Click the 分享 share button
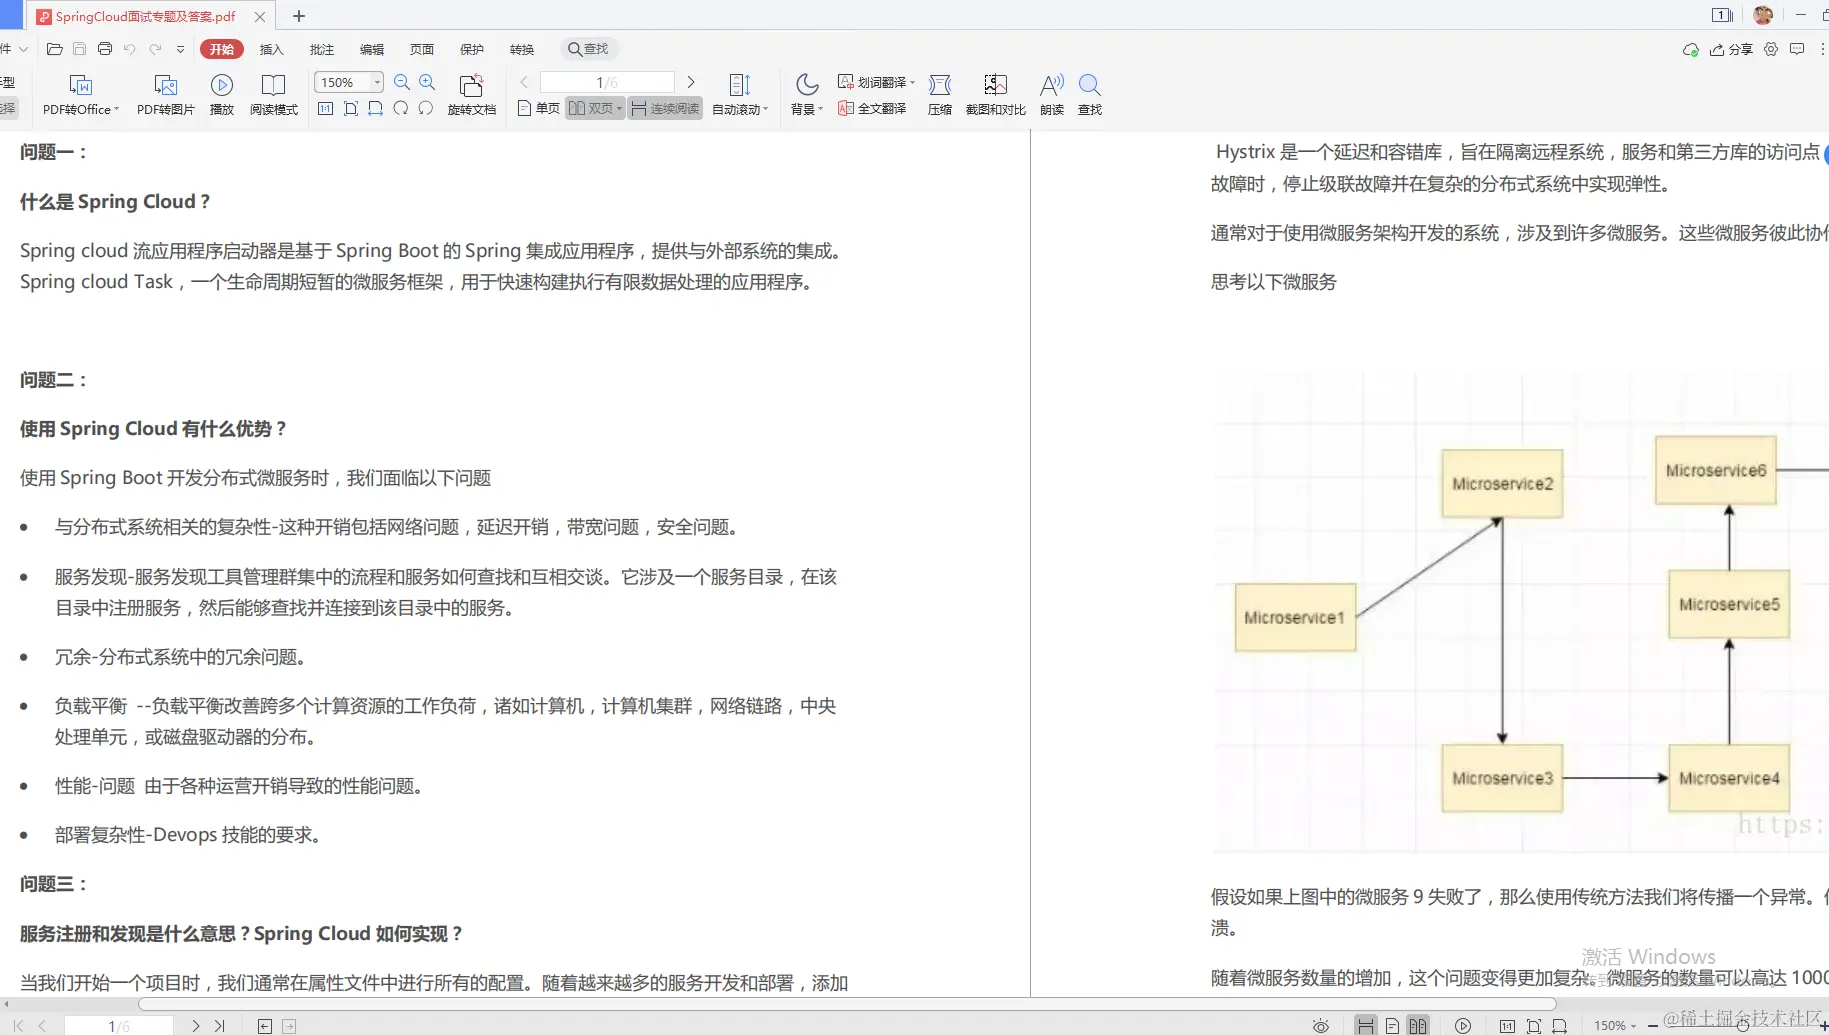The image size is (1829, 1035). coord(1731,49)
